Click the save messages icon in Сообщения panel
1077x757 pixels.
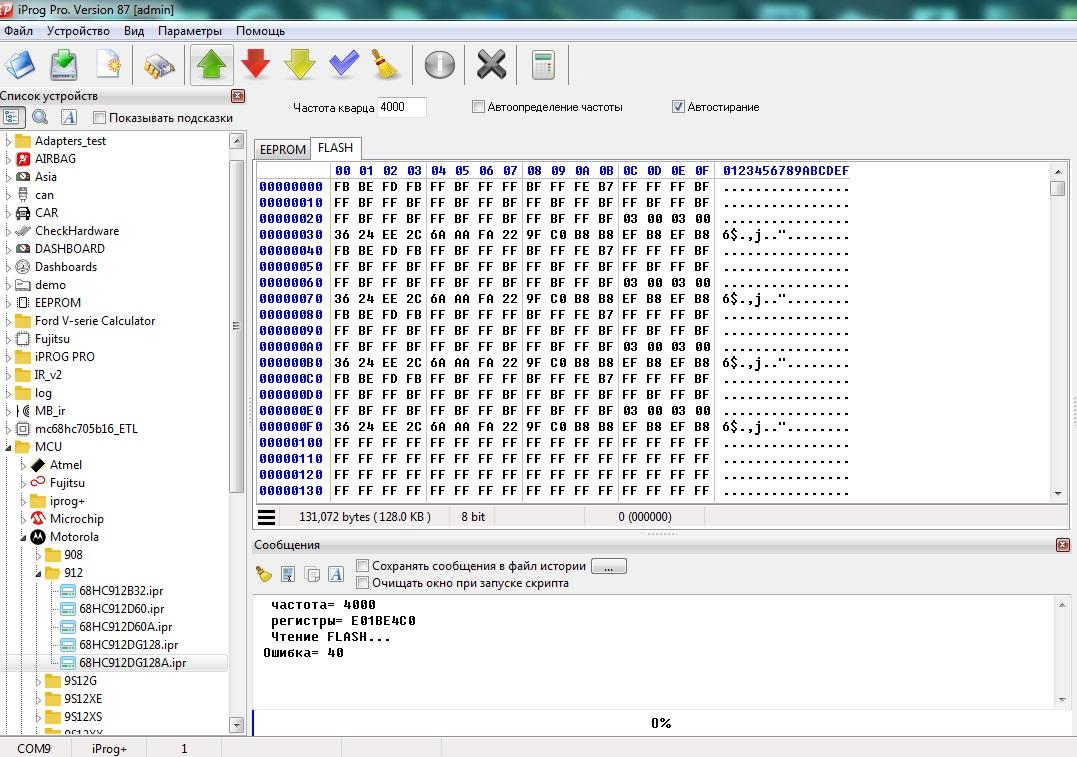[288, 574]
